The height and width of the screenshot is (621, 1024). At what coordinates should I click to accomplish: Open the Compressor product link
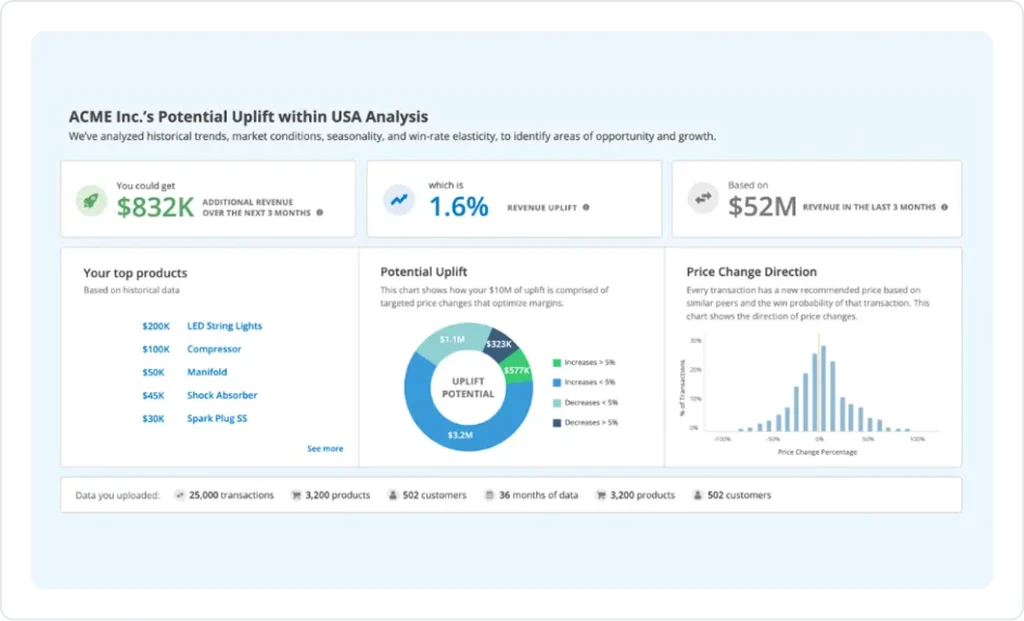tap(214, 349)
